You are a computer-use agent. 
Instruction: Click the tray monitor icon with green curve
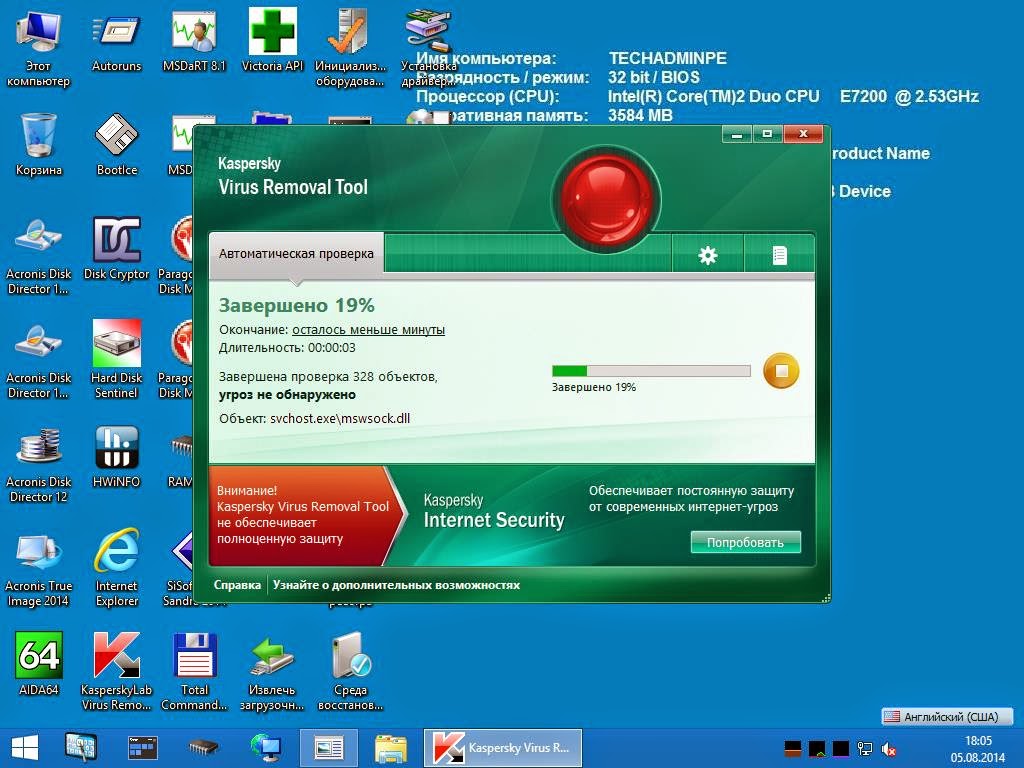coord(817,748)
